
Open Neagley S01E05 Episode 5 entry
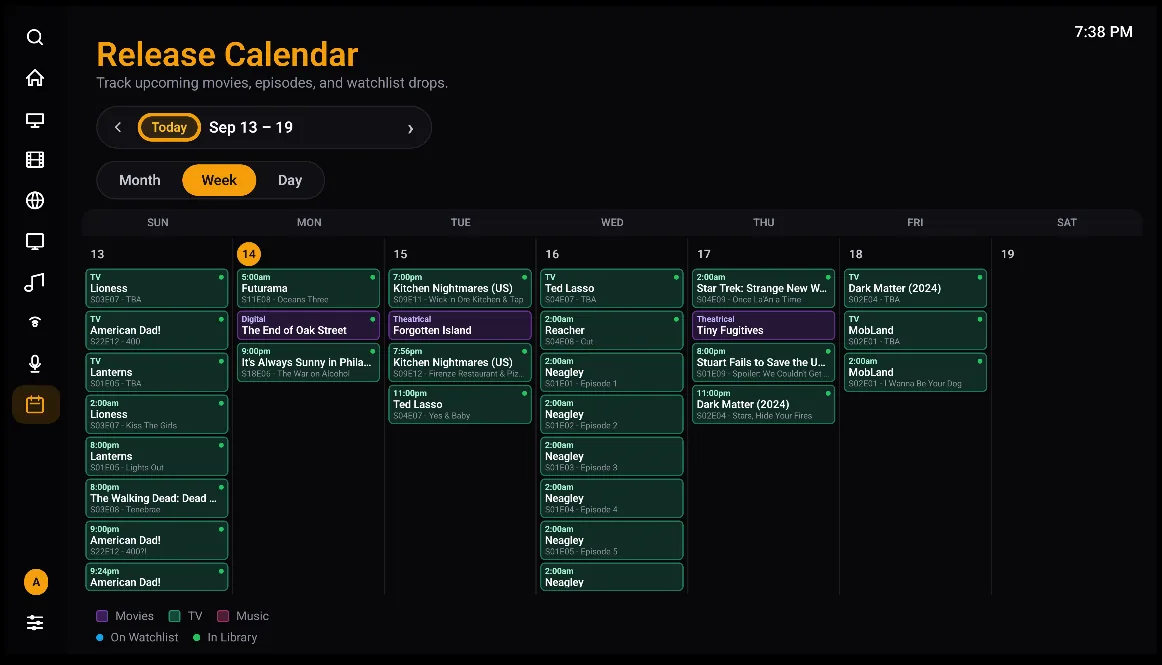[x=611, y=540]
